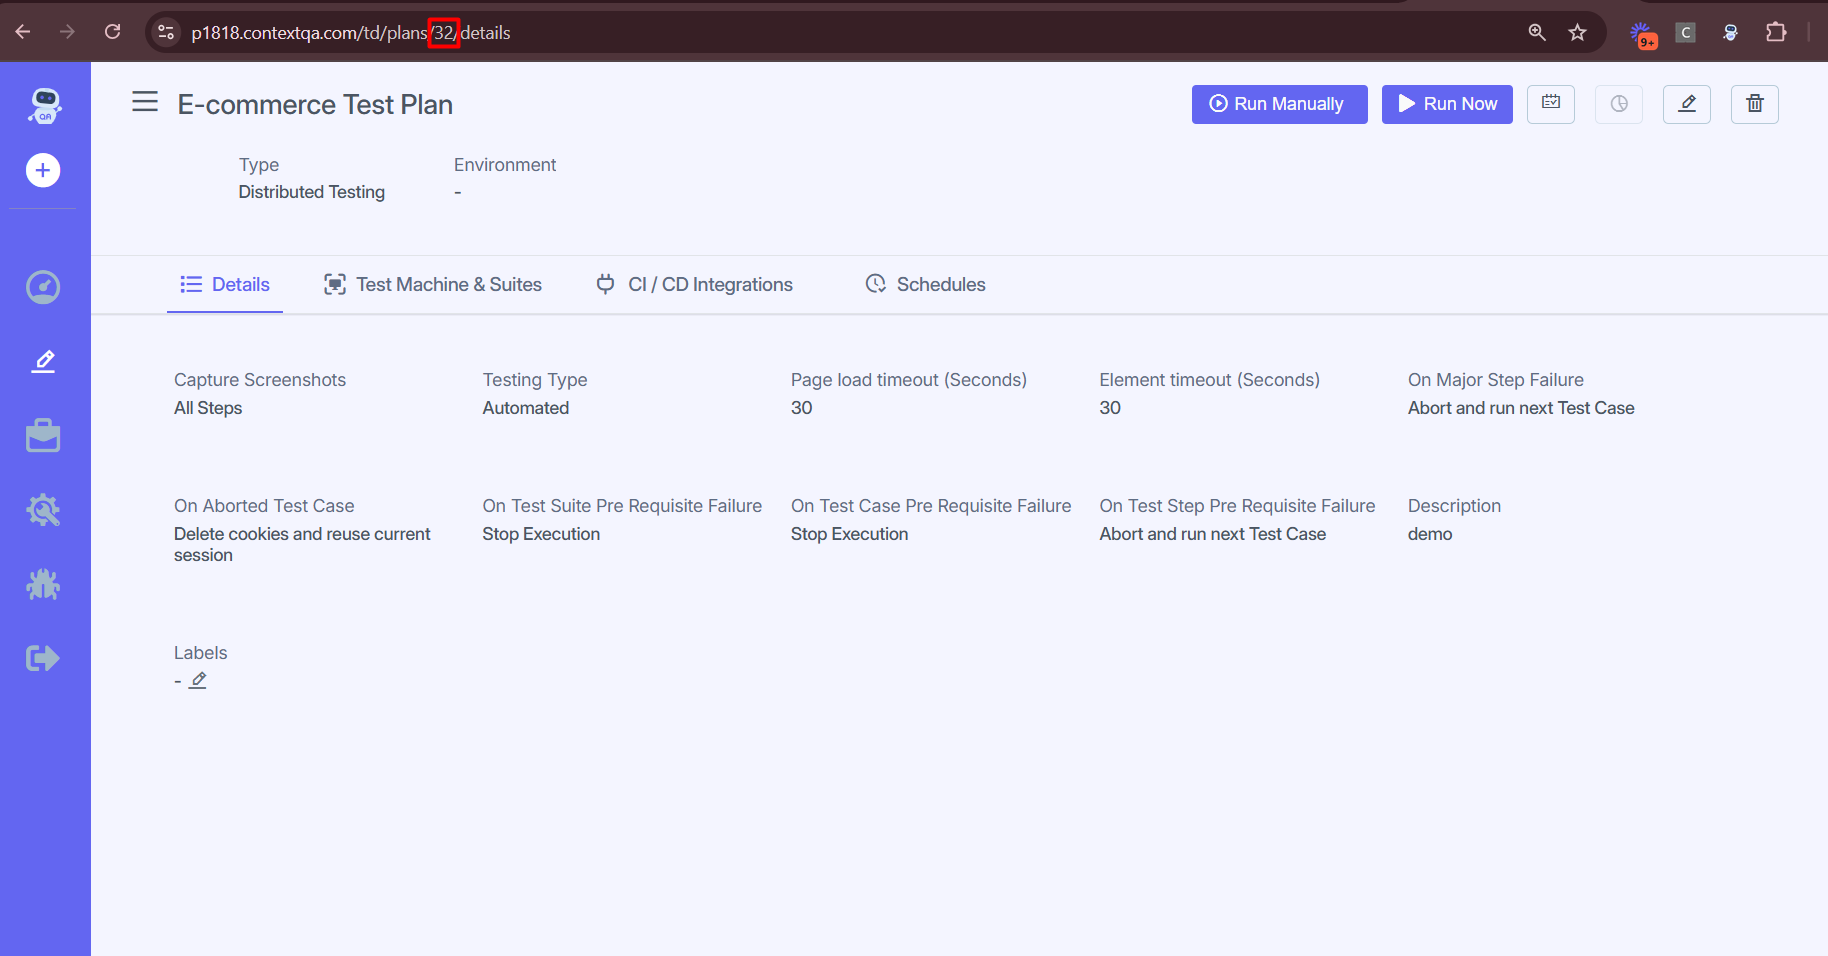Open the gear settings icon in sidebar
The image size is (1828, 956).
tap(43, 511)
